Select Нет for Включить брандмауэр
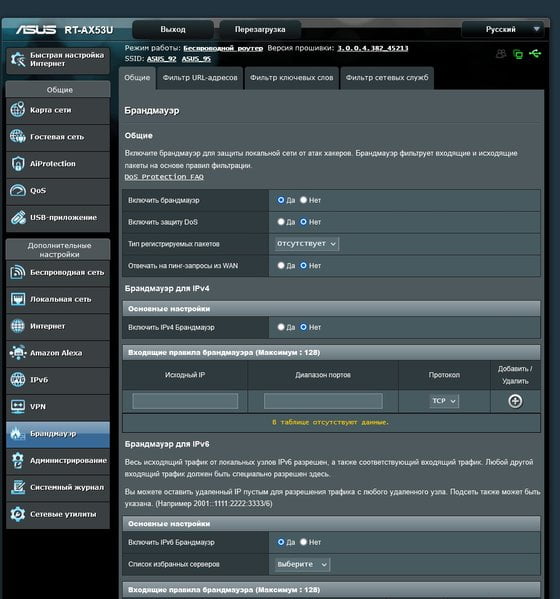 point(303,200)
